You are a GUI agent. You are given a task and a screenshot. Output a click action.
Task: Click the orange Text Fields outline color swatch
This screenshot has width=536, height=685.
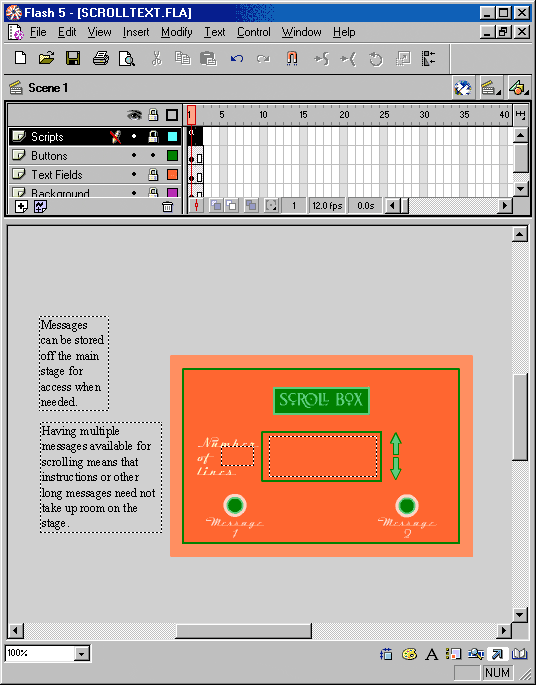[173, 175]
